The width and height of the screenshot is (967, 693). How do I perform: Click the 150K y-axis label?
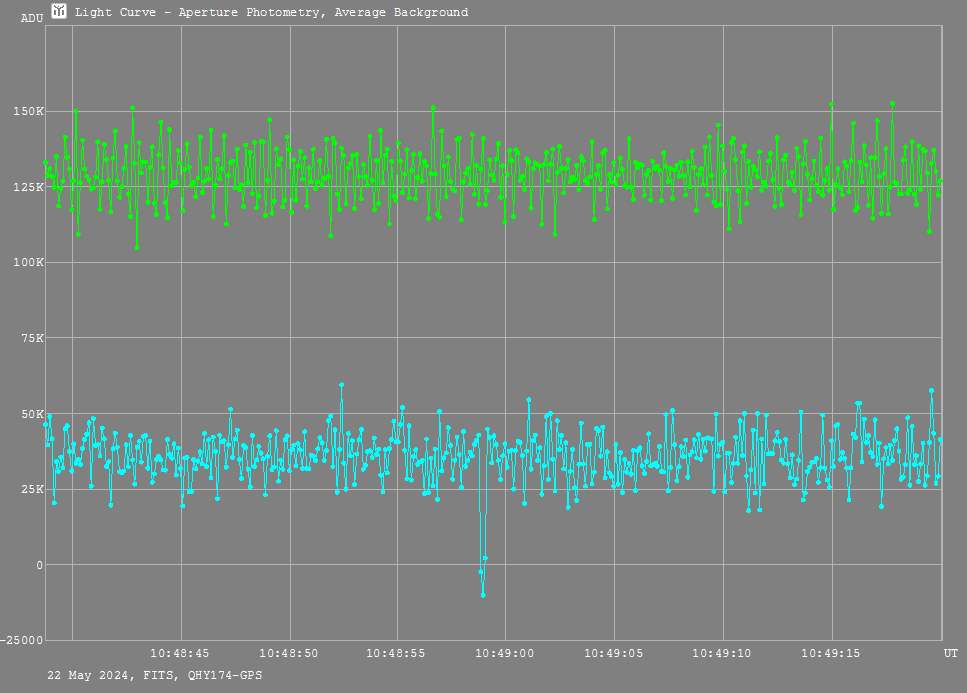coord(29,112)
